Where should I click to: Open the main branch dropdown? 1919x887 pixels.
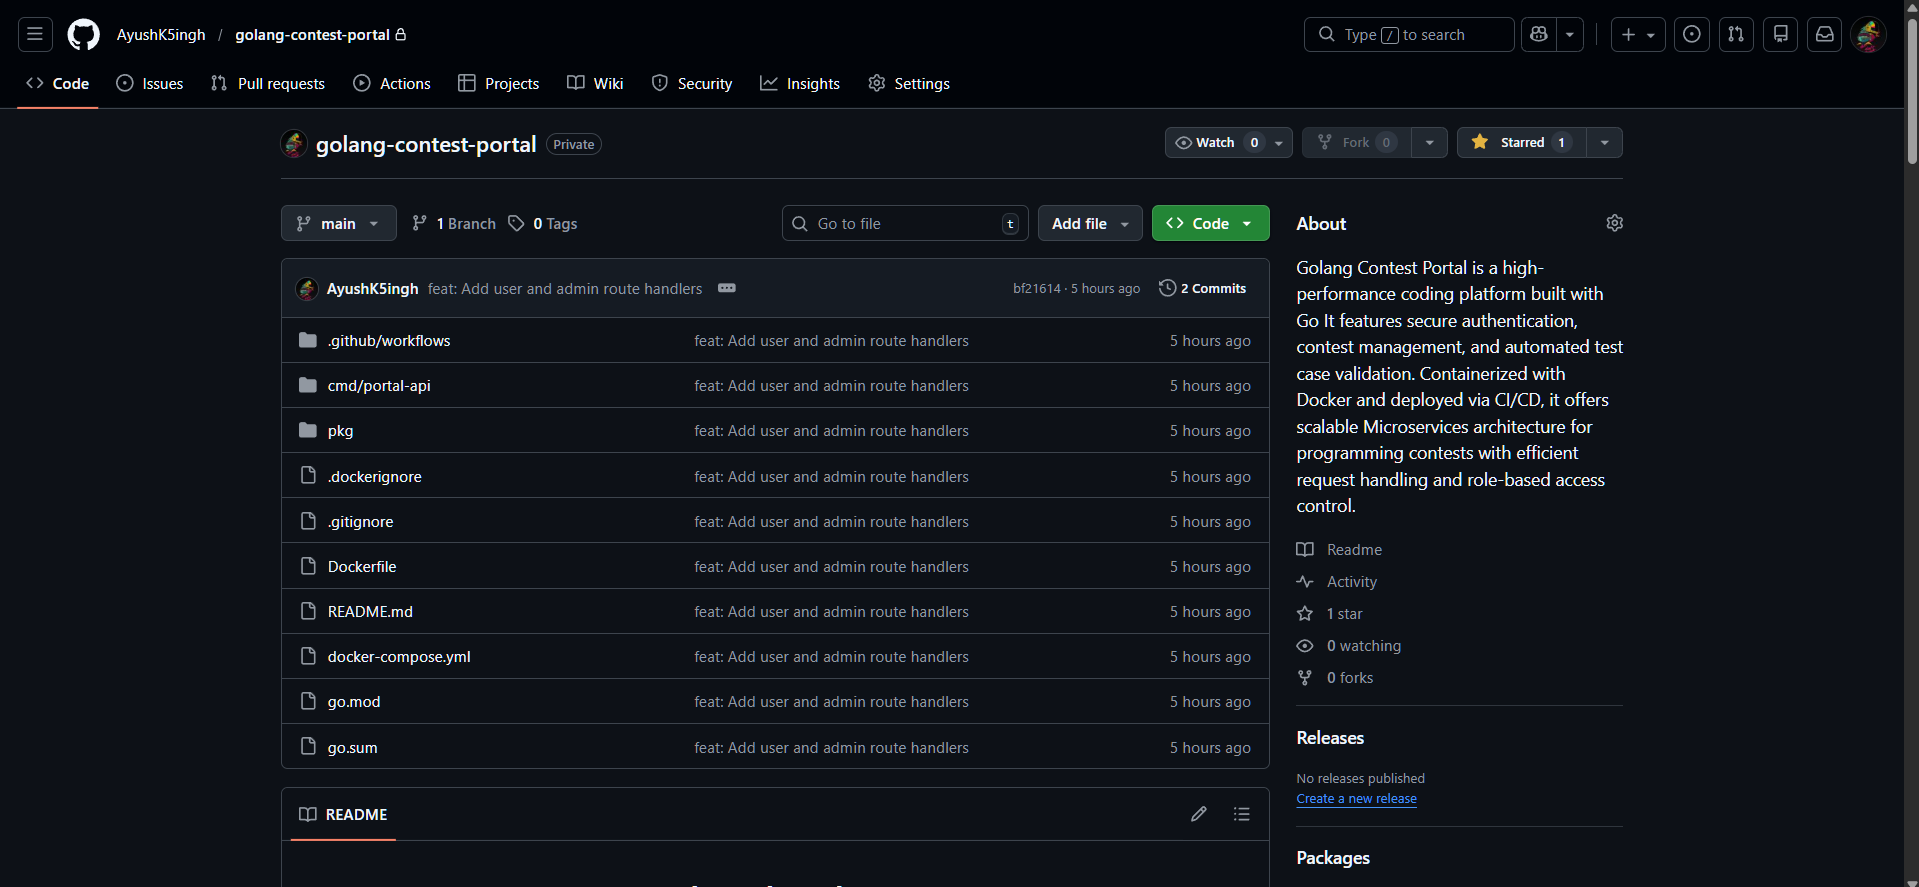[338, 224]
